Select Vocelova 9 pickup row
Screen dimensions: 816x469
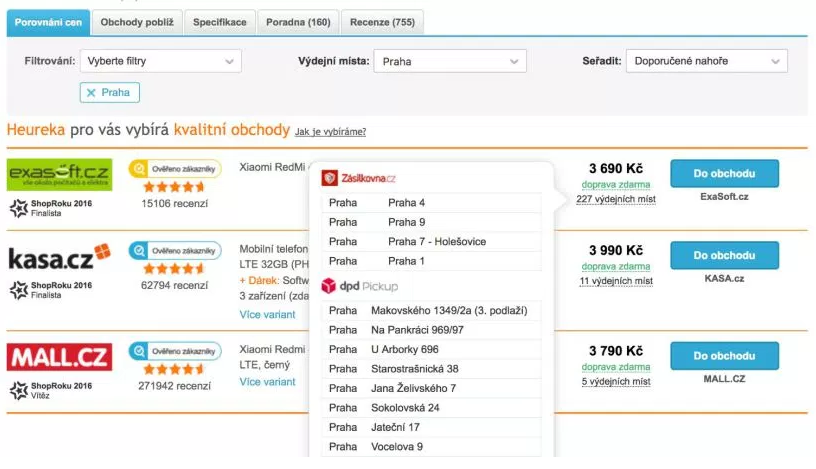pos(431,447)
